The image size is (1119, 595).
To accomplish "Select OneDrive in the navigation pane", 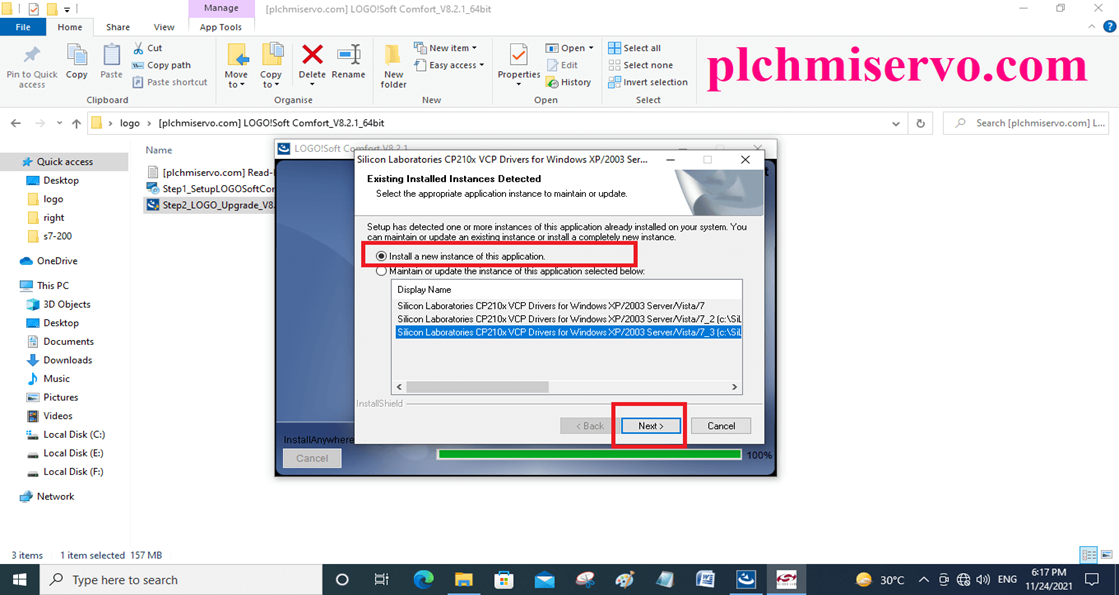I will click(57, 261).
